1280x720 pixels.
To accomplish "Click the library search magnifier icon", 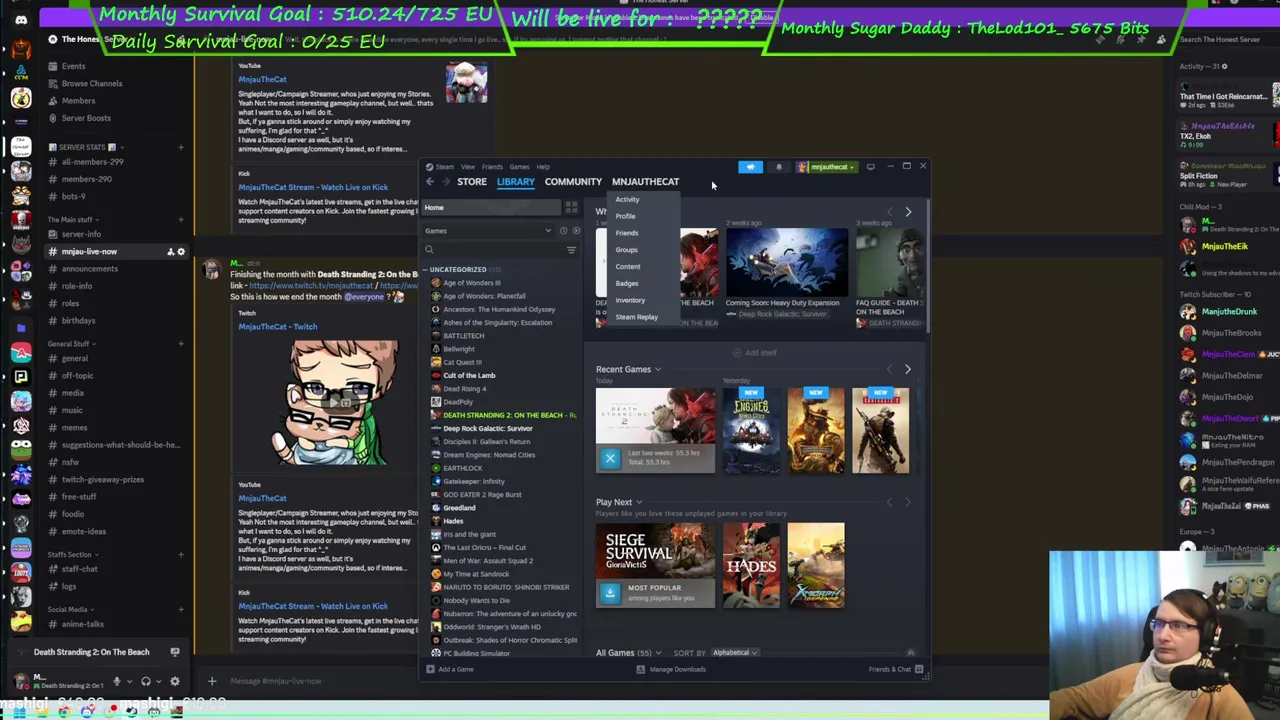I will [x=429, y=250].
